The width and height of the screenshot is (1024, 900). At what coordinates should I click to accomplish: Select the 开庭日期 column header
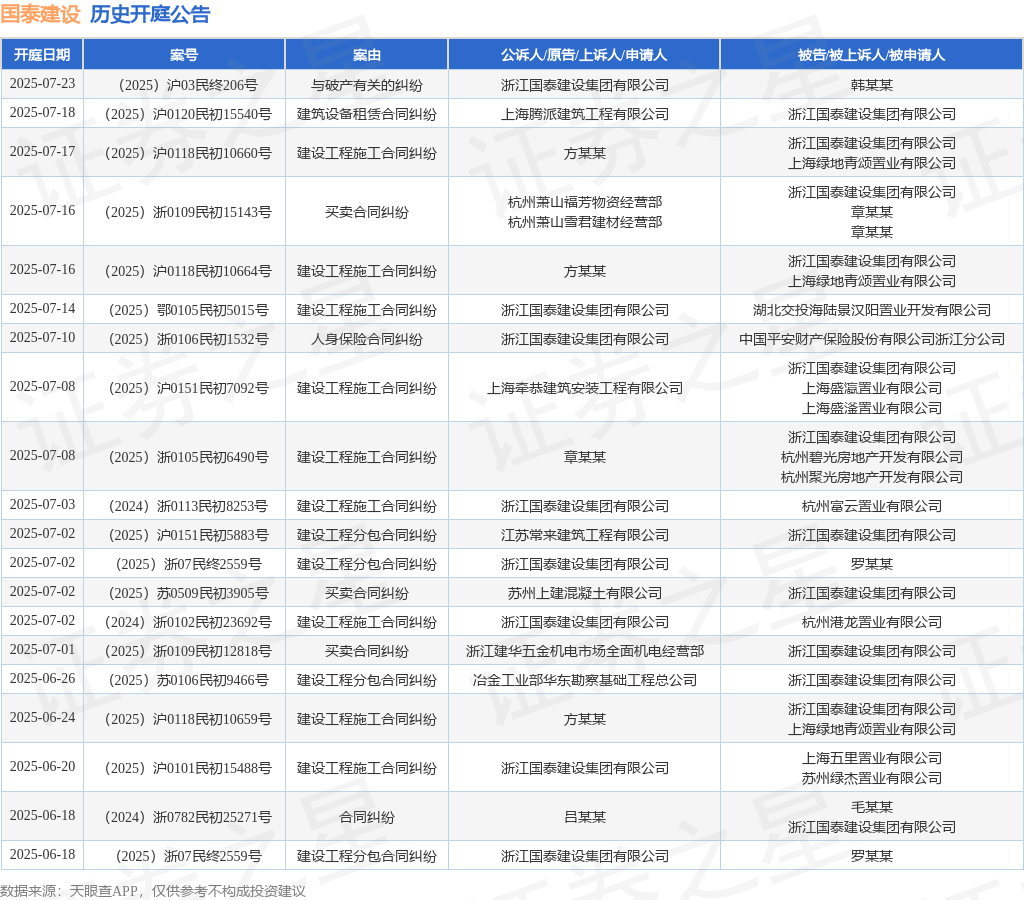(x=42, y=55)
